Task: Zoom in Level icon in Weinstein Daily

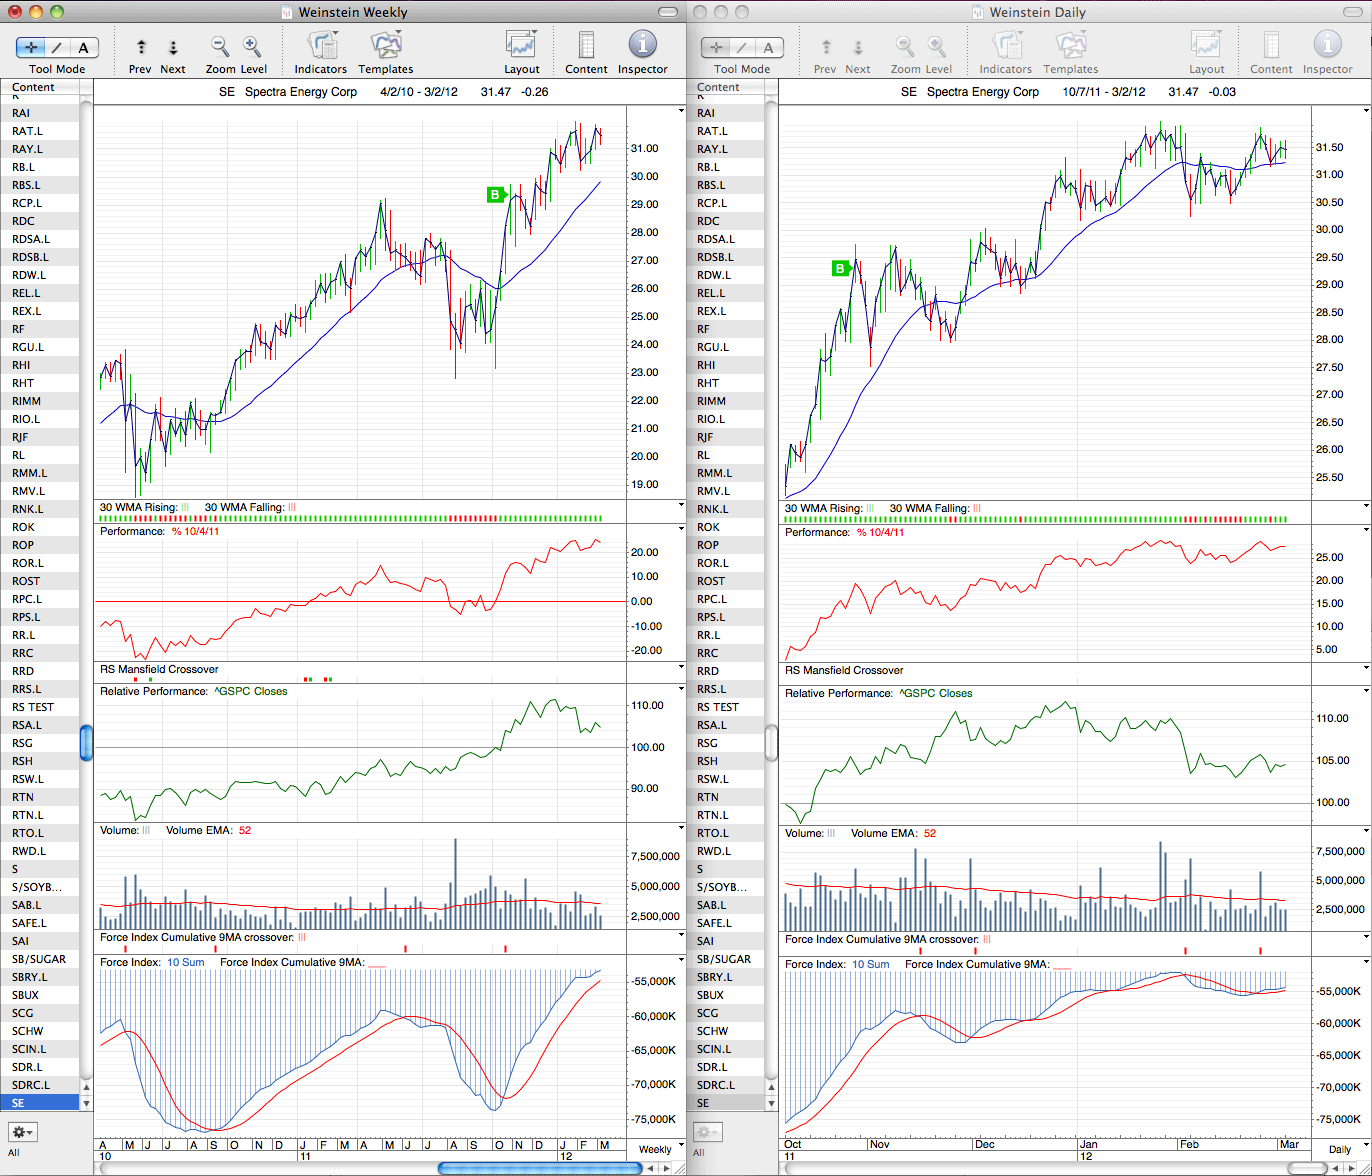Action: click(937, 46)
